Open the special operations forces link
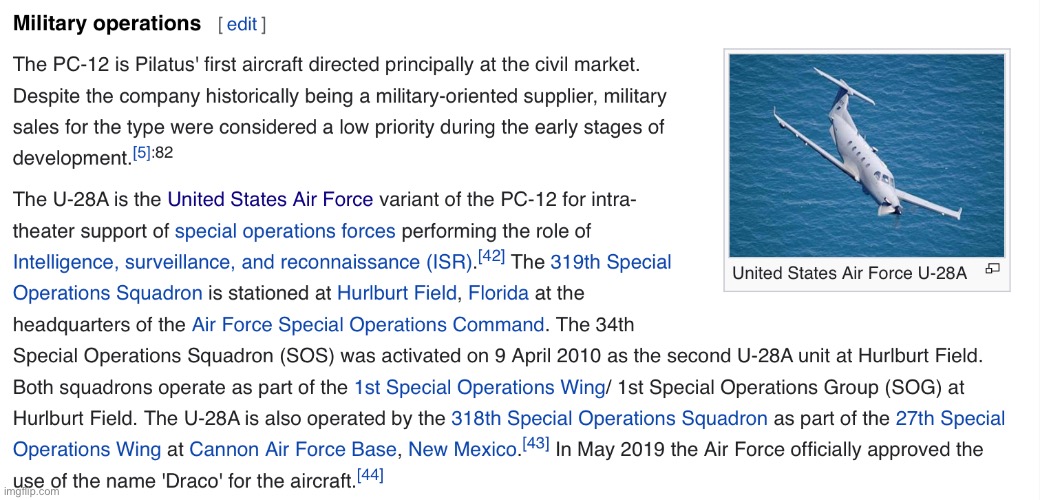 click(x=285, y=231)
